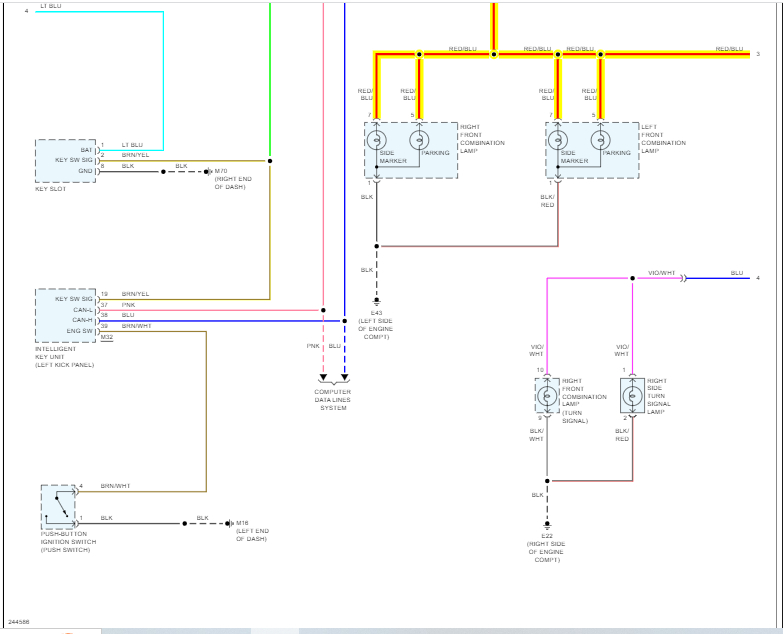783x634 pixels.
Task: Click the M32 connector label
Action: (107, 337)
